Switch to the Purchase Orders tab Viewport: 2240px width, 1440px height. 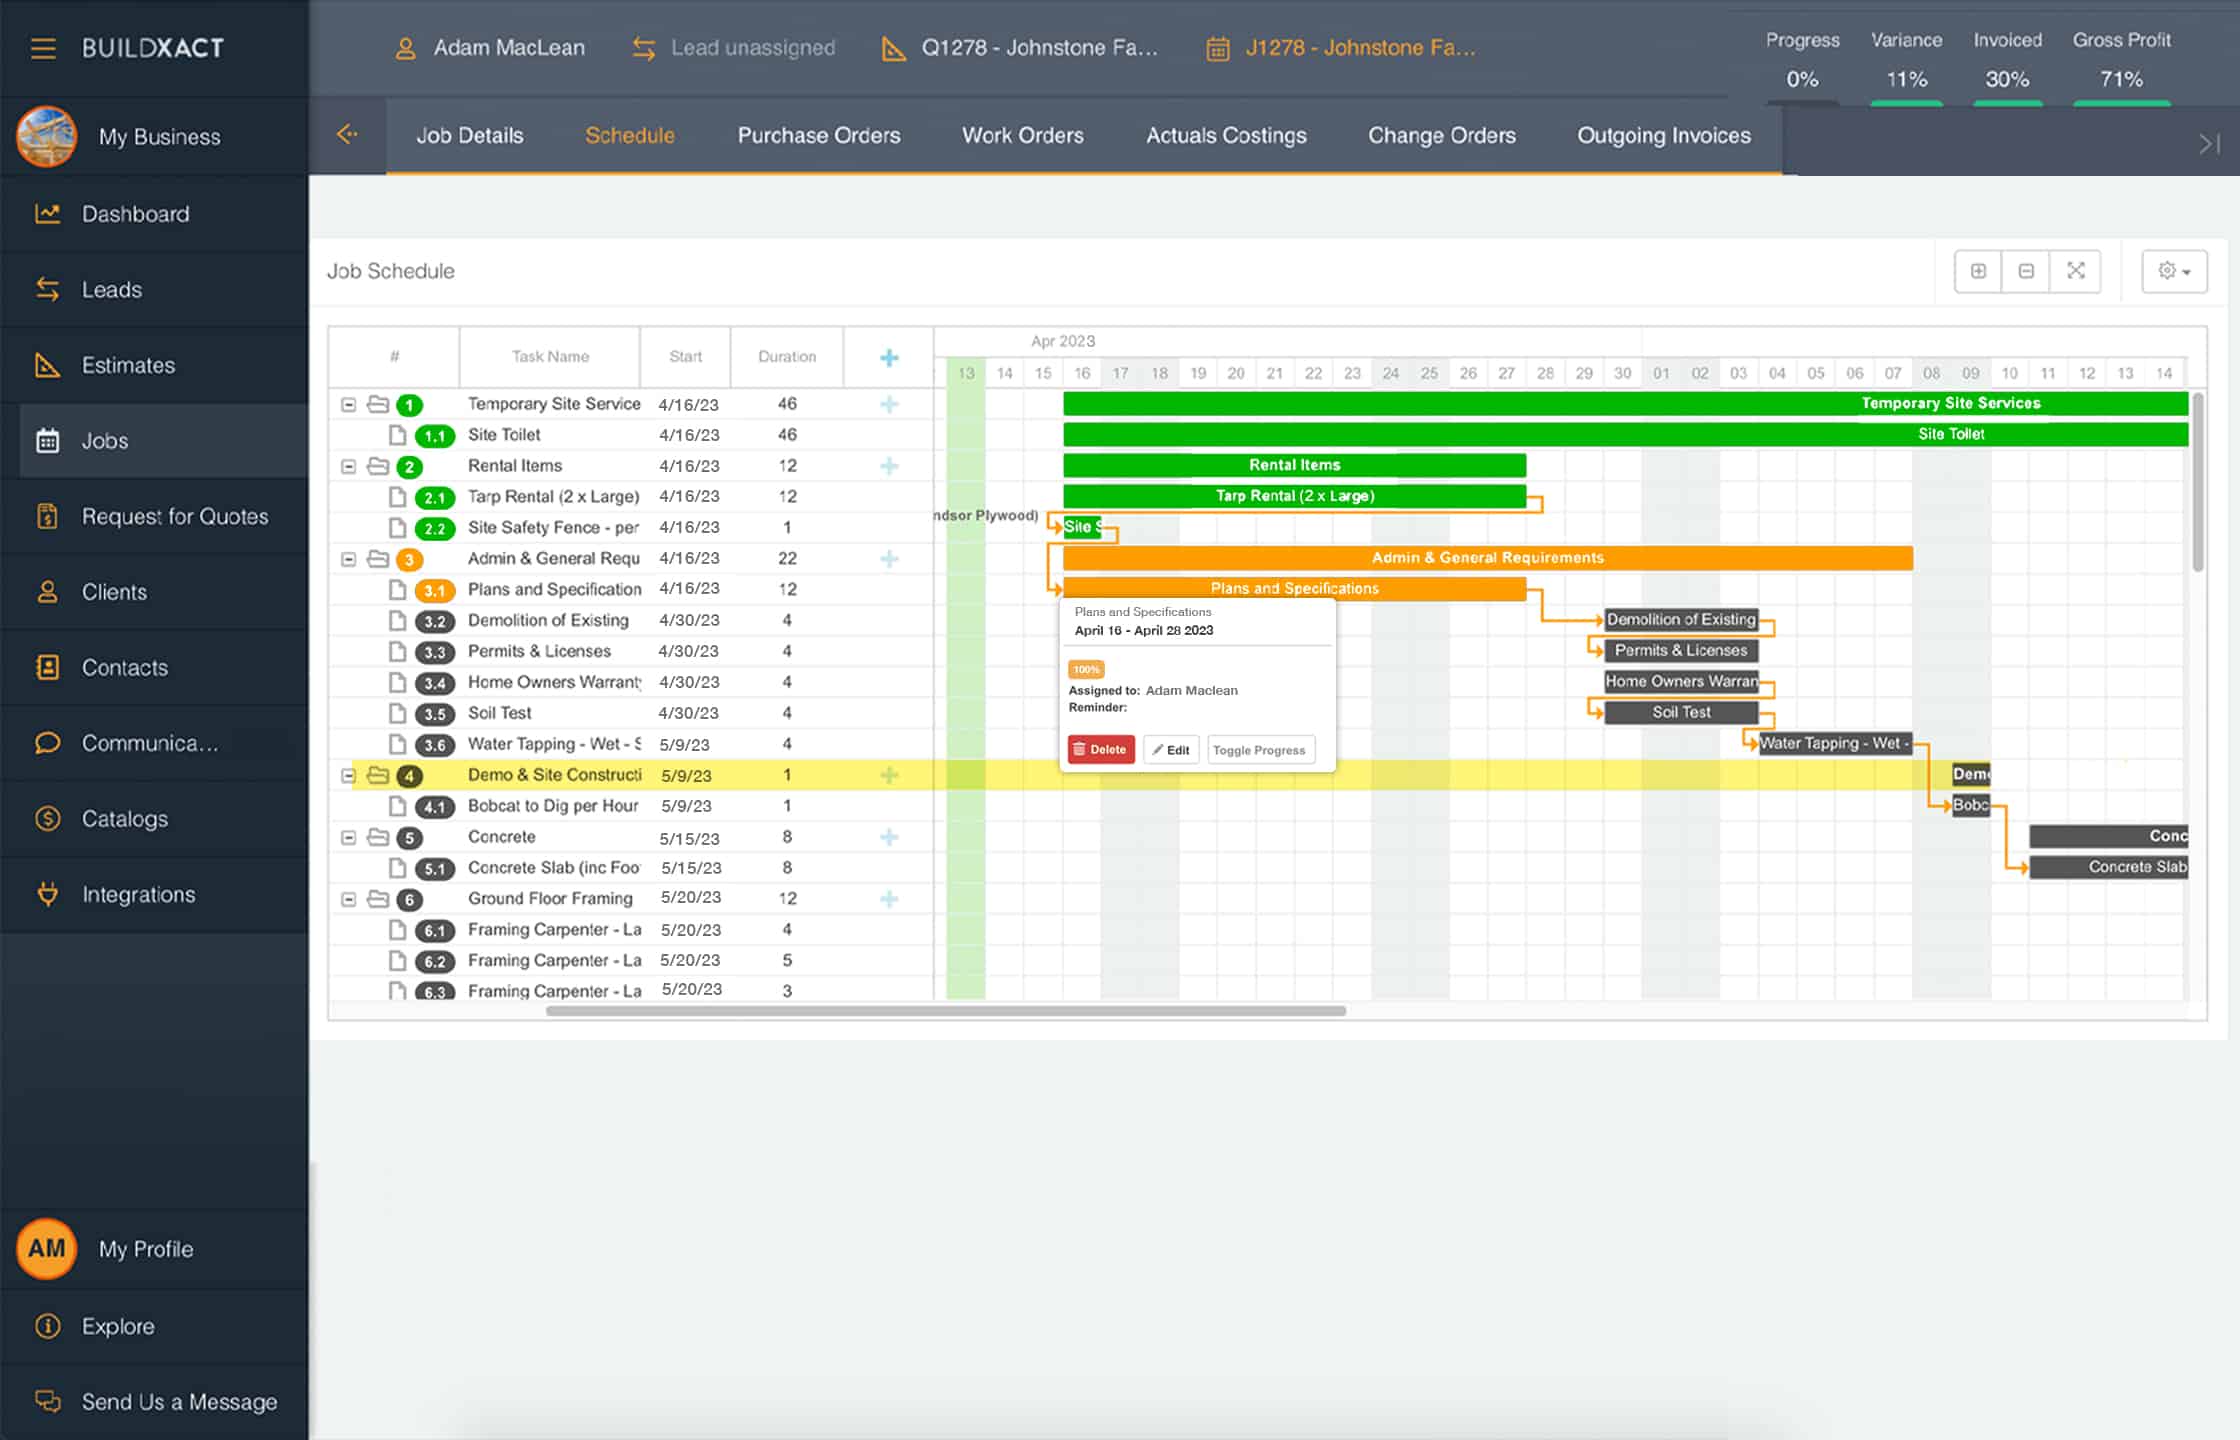coord(818,136)
